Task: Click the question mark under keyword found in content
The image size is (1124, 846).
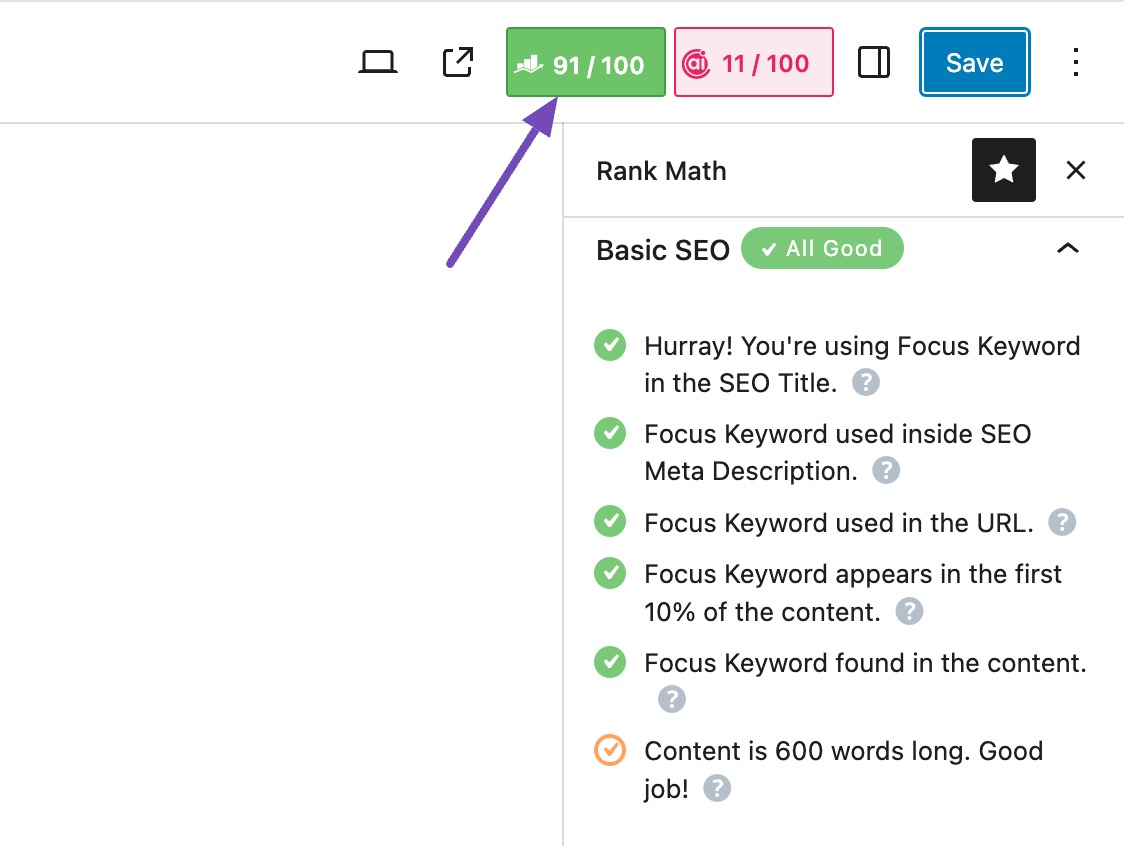Action: pyautogui.click(x=671, y=699)
